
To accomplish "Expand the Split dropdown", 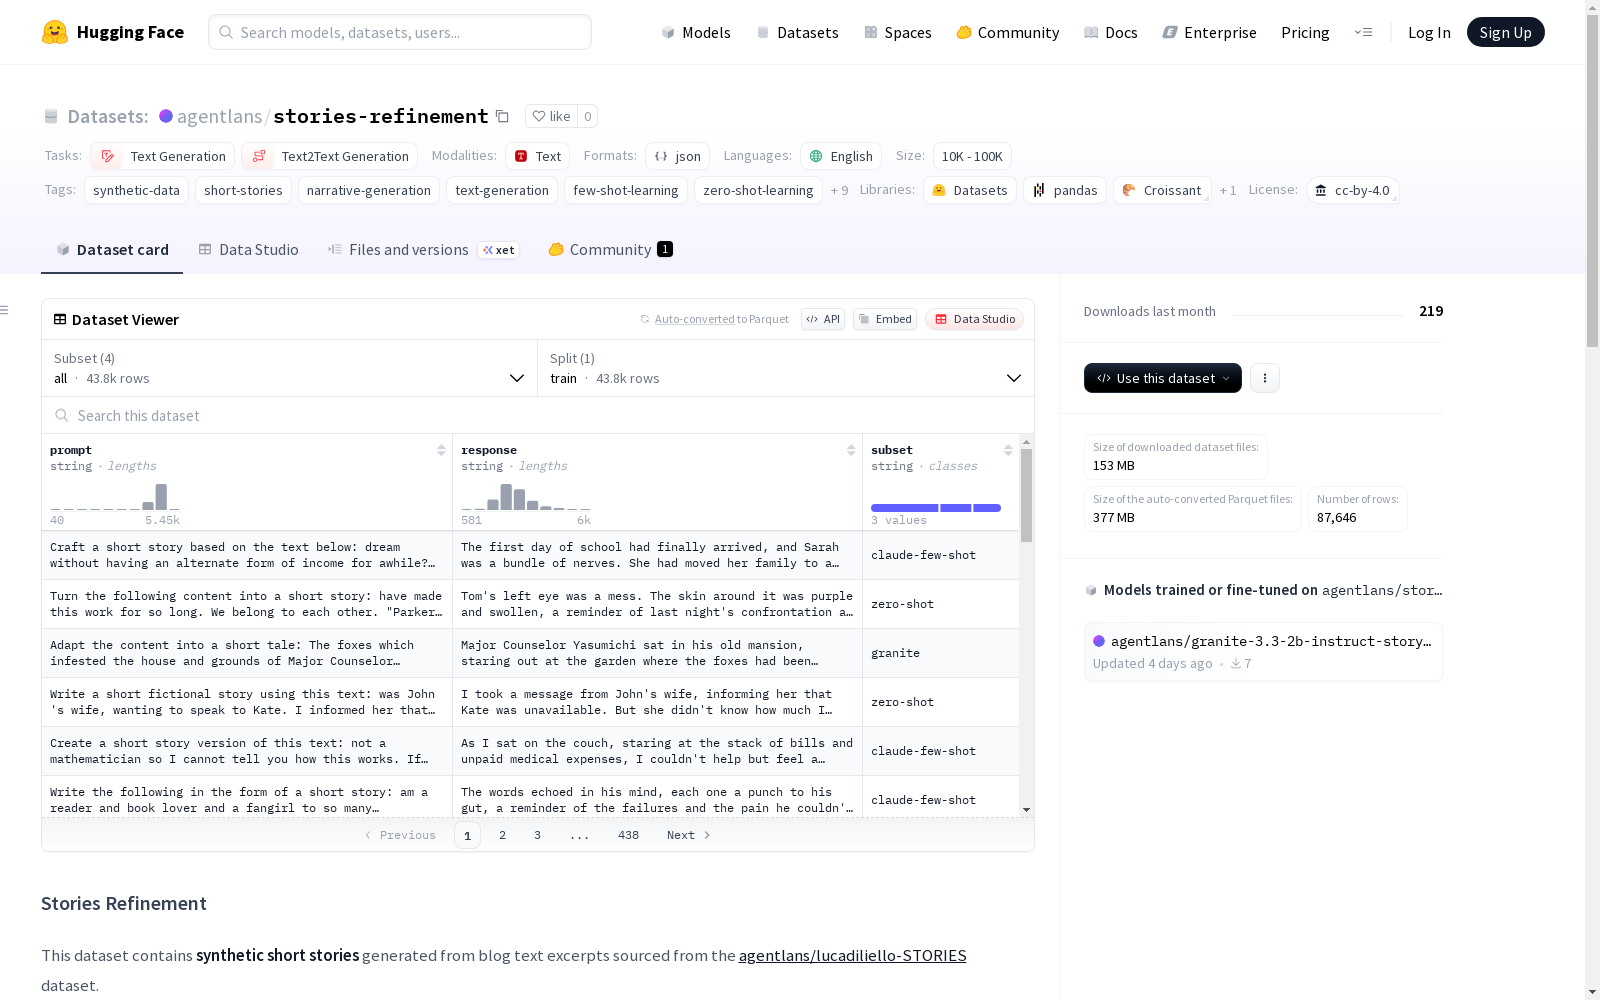I will (x=786, y=368).
